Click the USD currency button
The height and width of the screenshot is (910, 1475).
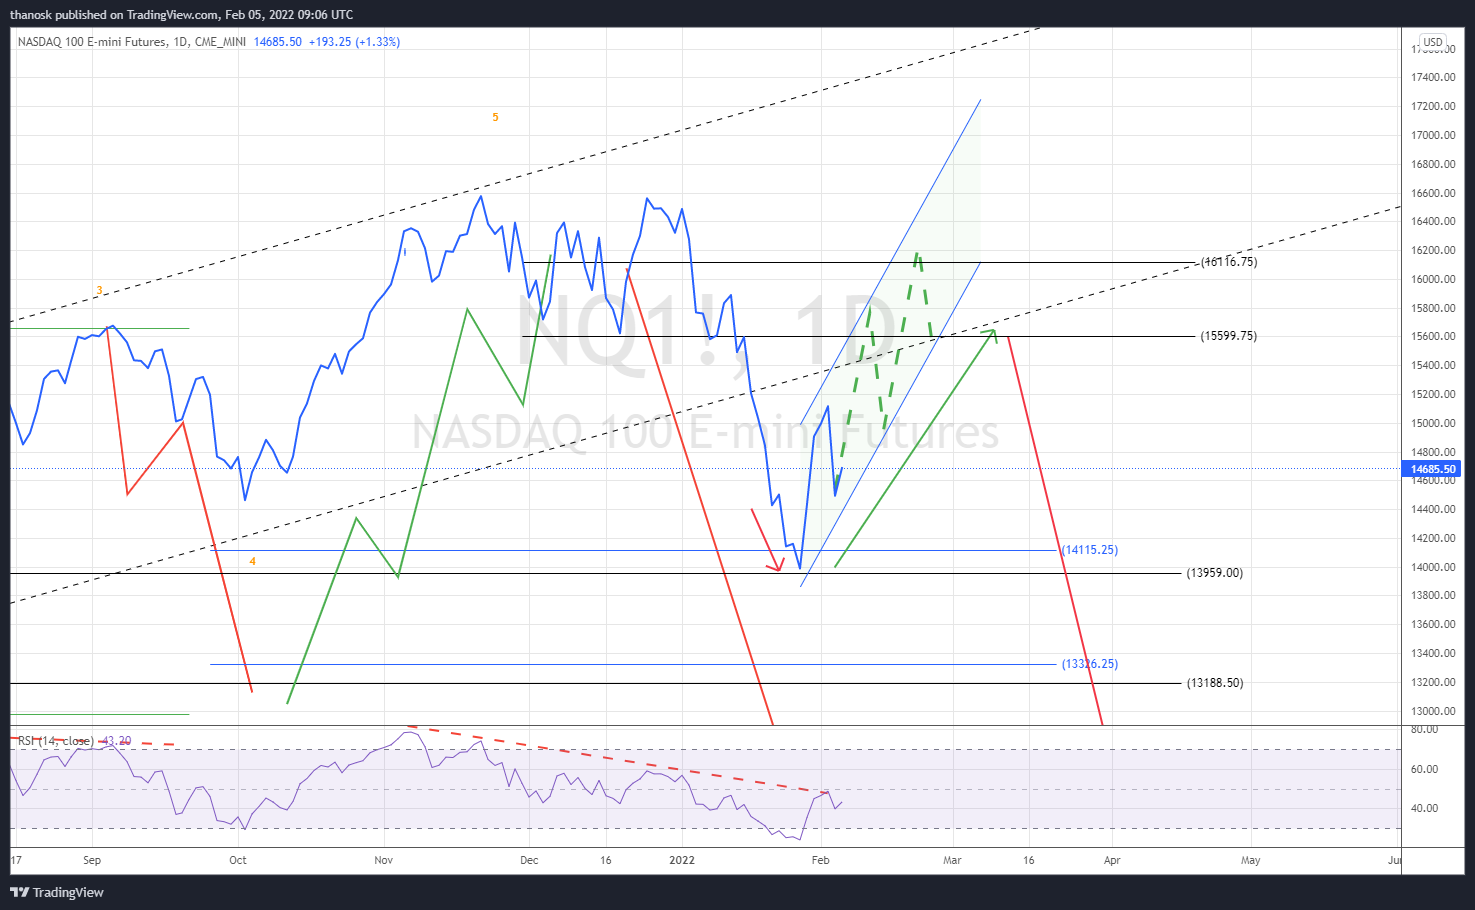tap(1433, 42)
